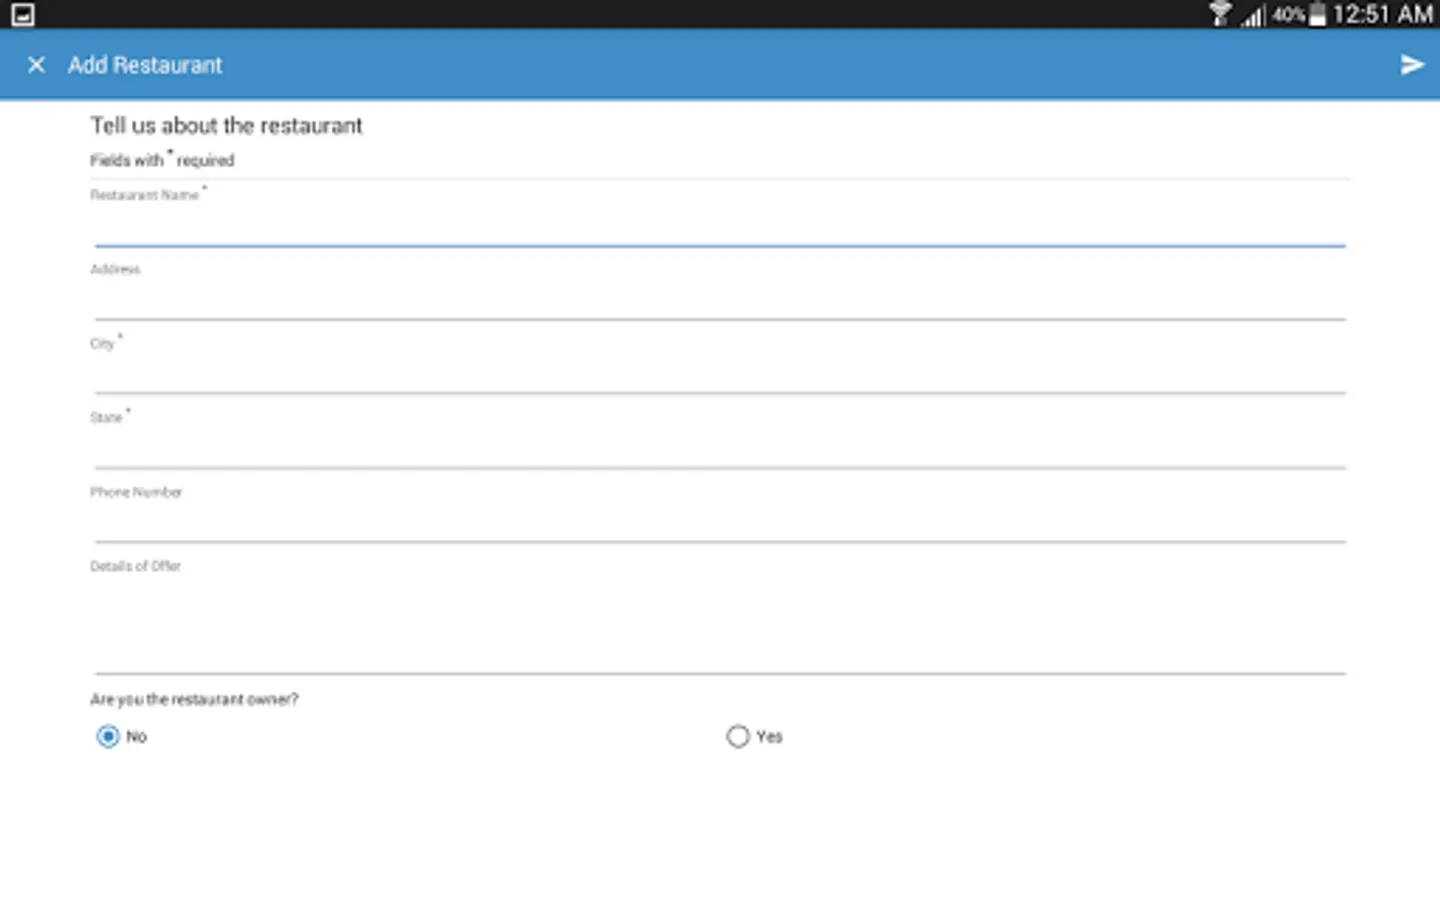The height and width of the screenshot is (900, 1440).
Task: Select the Phone Number field
Action: pos(720,522)
